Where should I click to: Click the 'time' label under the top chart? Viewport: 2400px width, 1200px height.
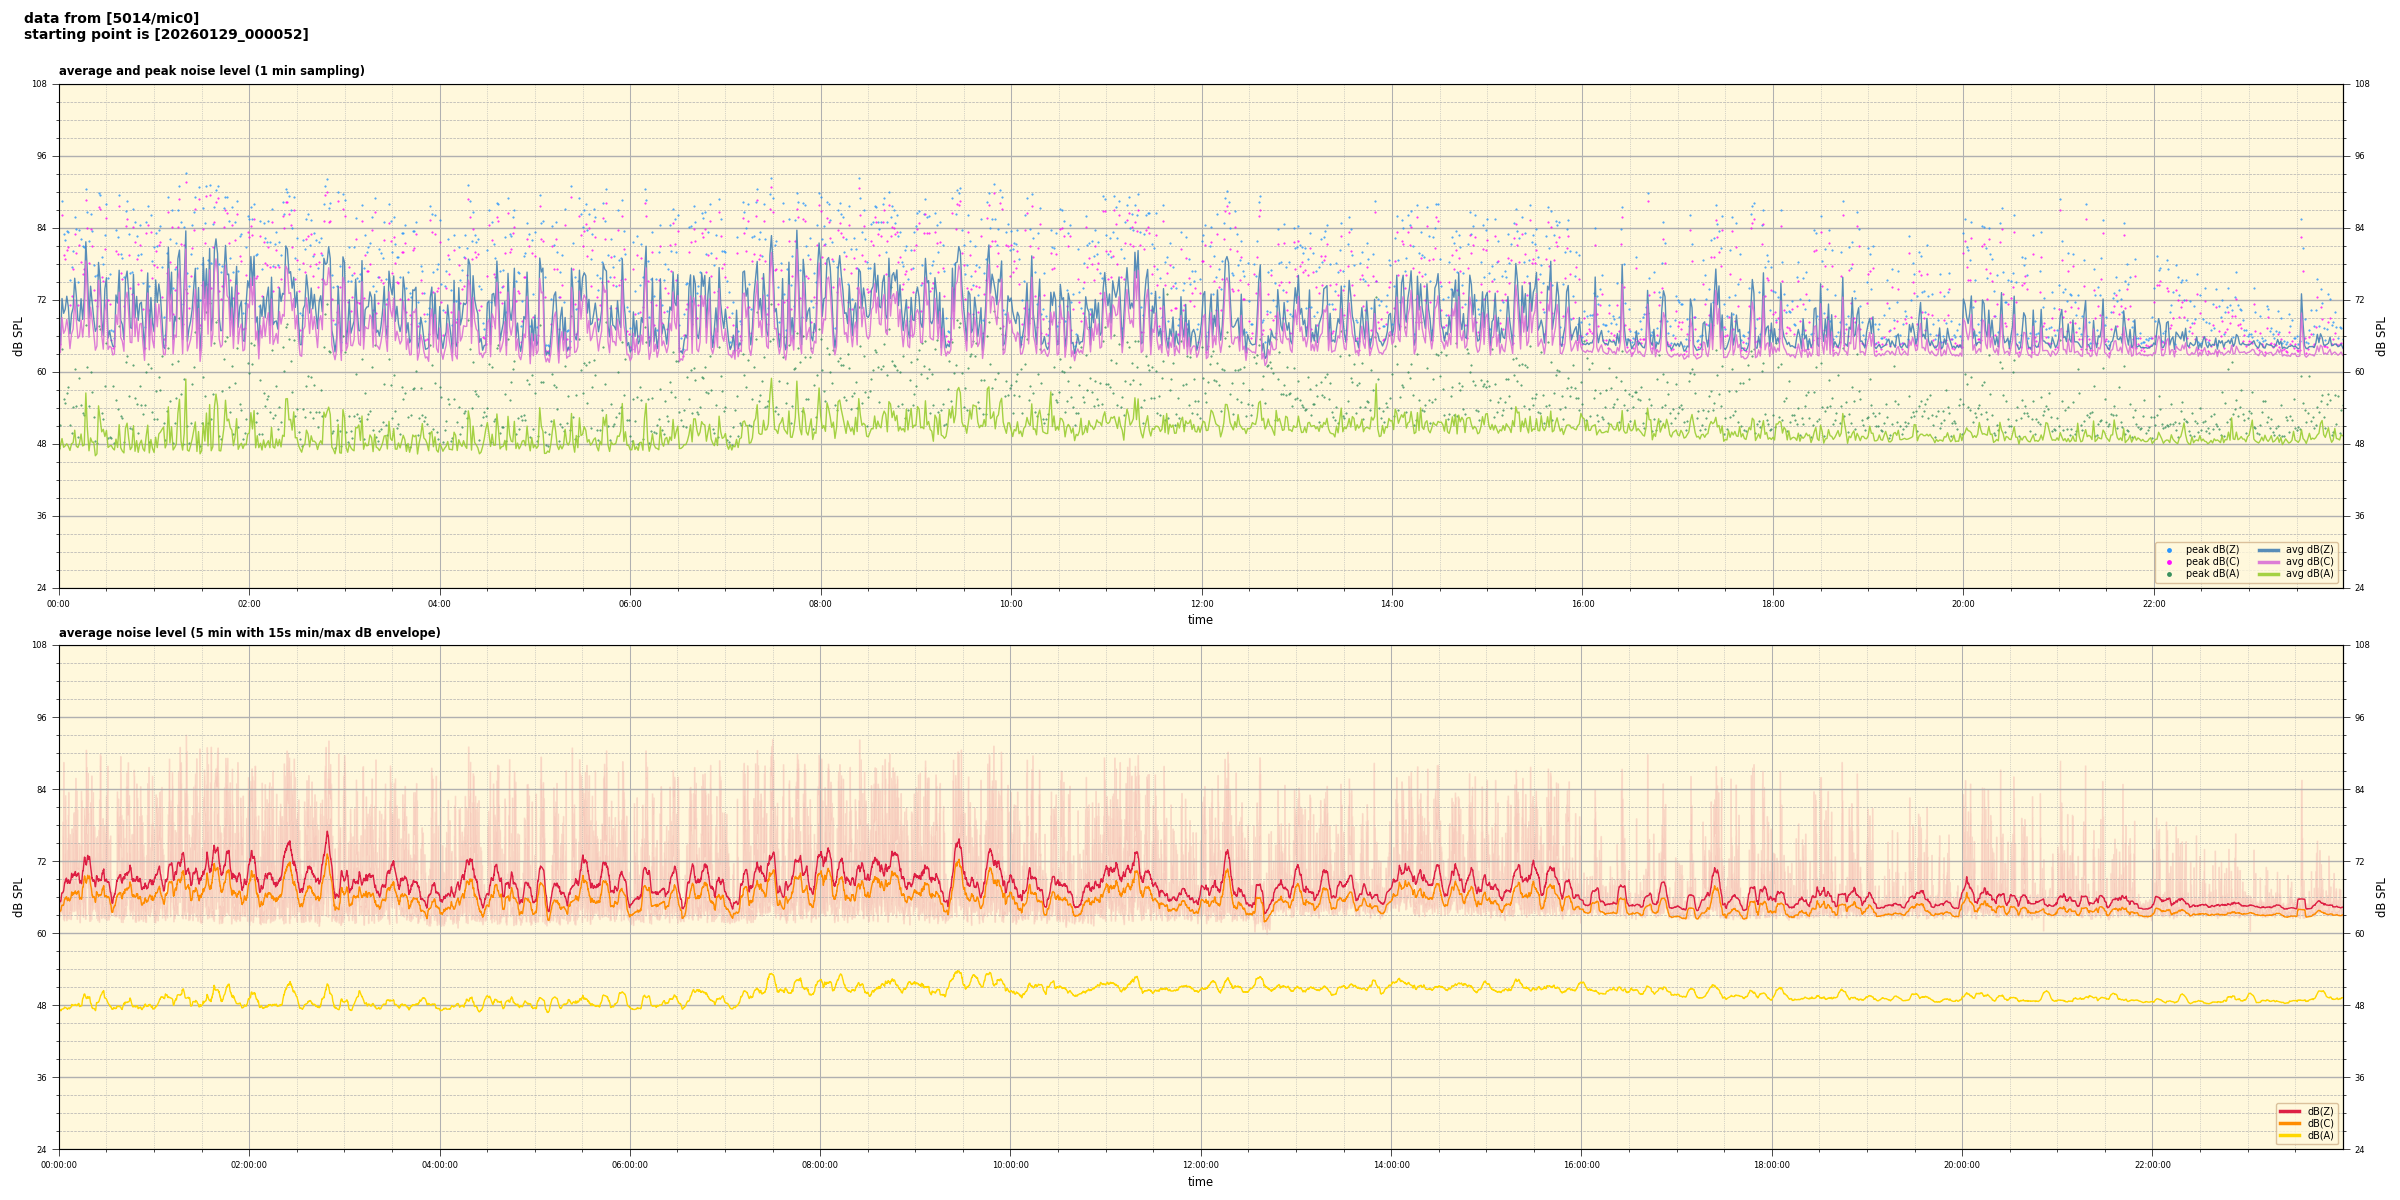click(1200, 620)
